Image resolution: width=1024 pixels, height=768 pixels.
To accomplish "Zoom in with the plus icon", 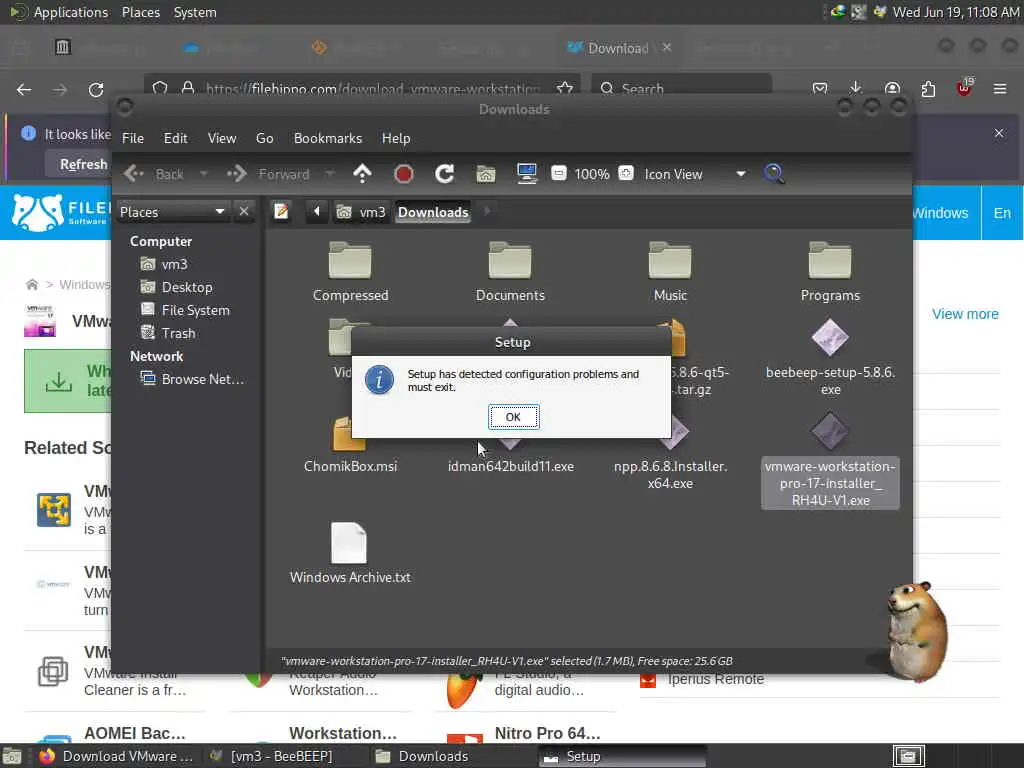I will click(x=626, y=174).
